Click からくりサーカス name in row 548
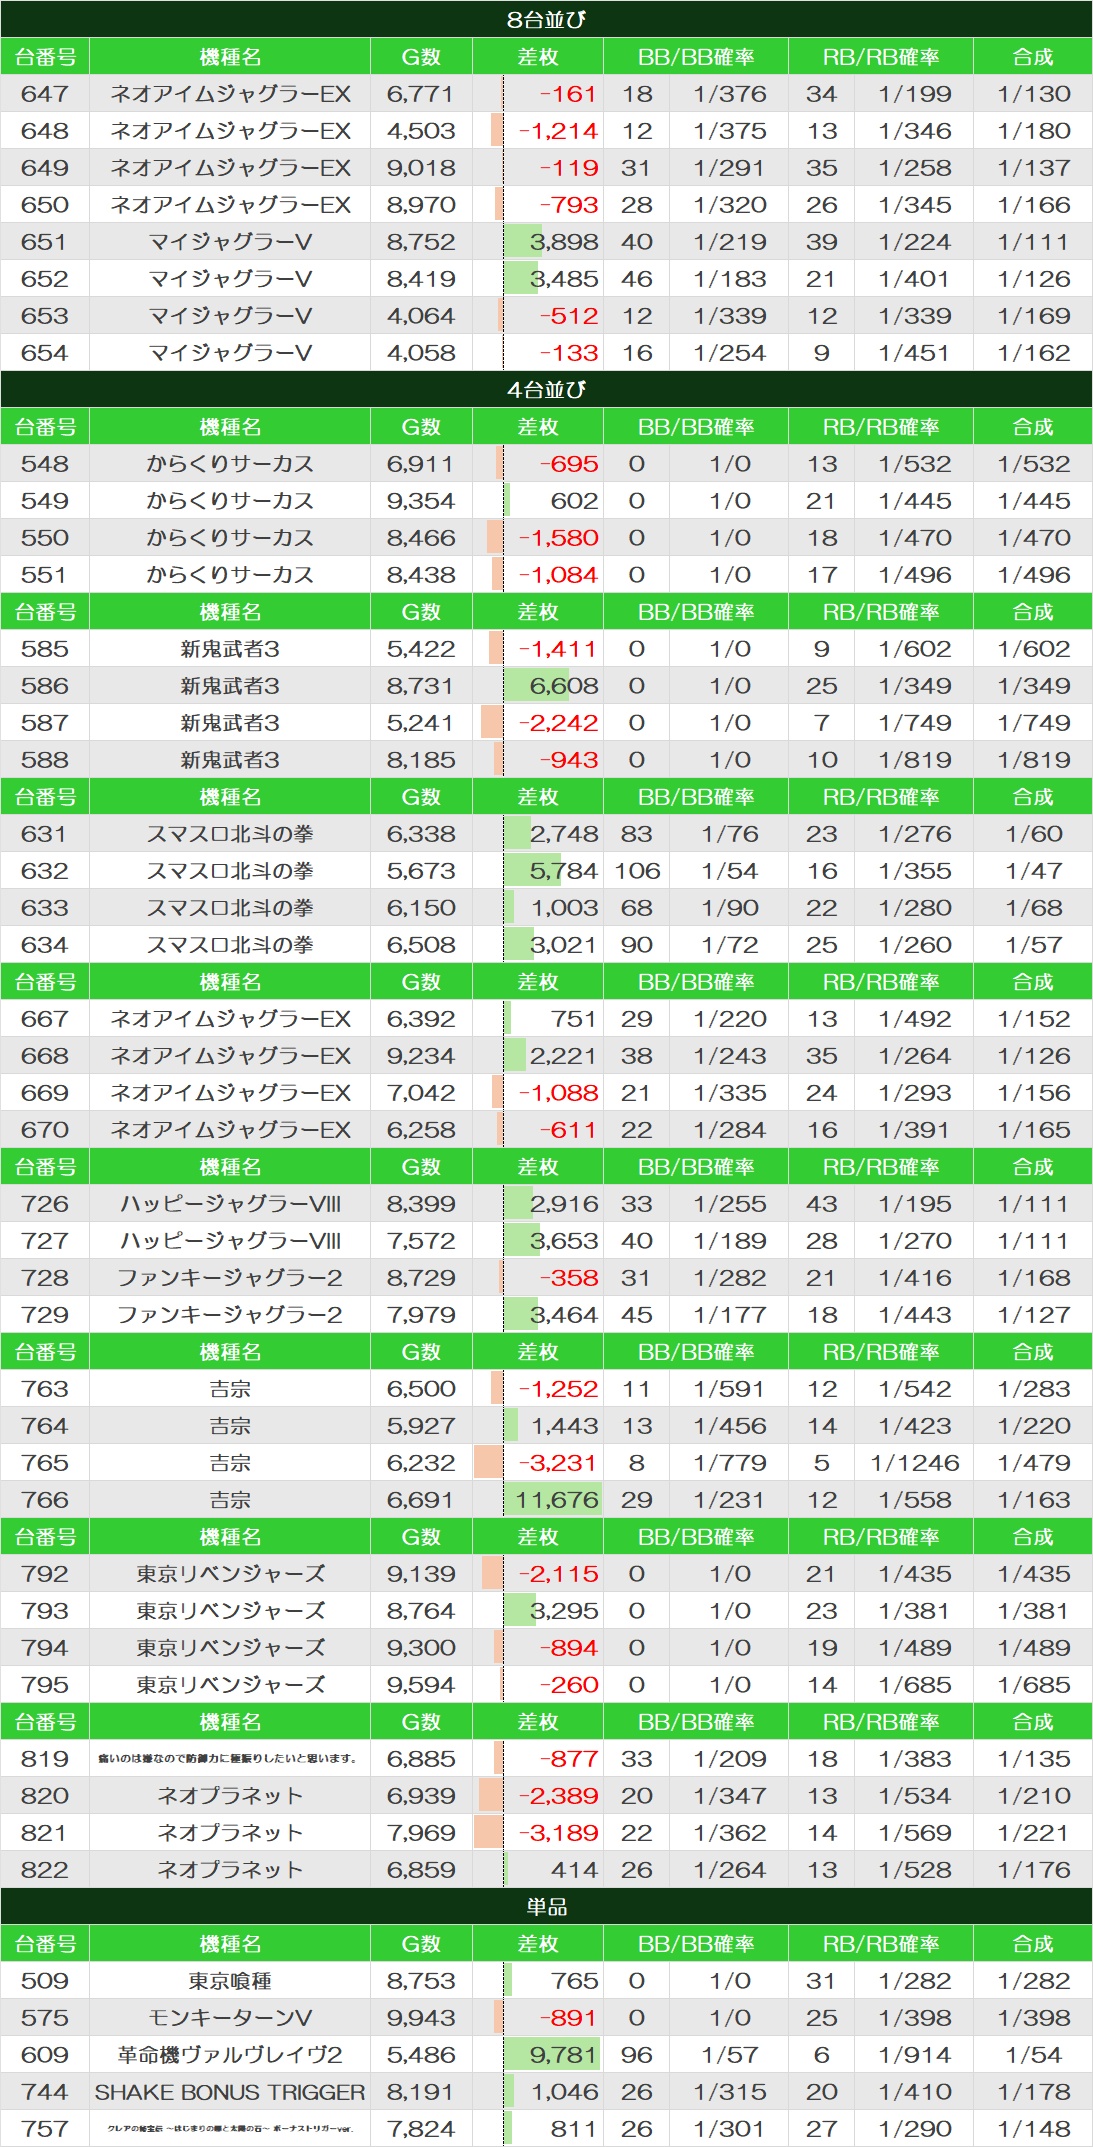The image size is (1093, 2147). tap(230, 464)
